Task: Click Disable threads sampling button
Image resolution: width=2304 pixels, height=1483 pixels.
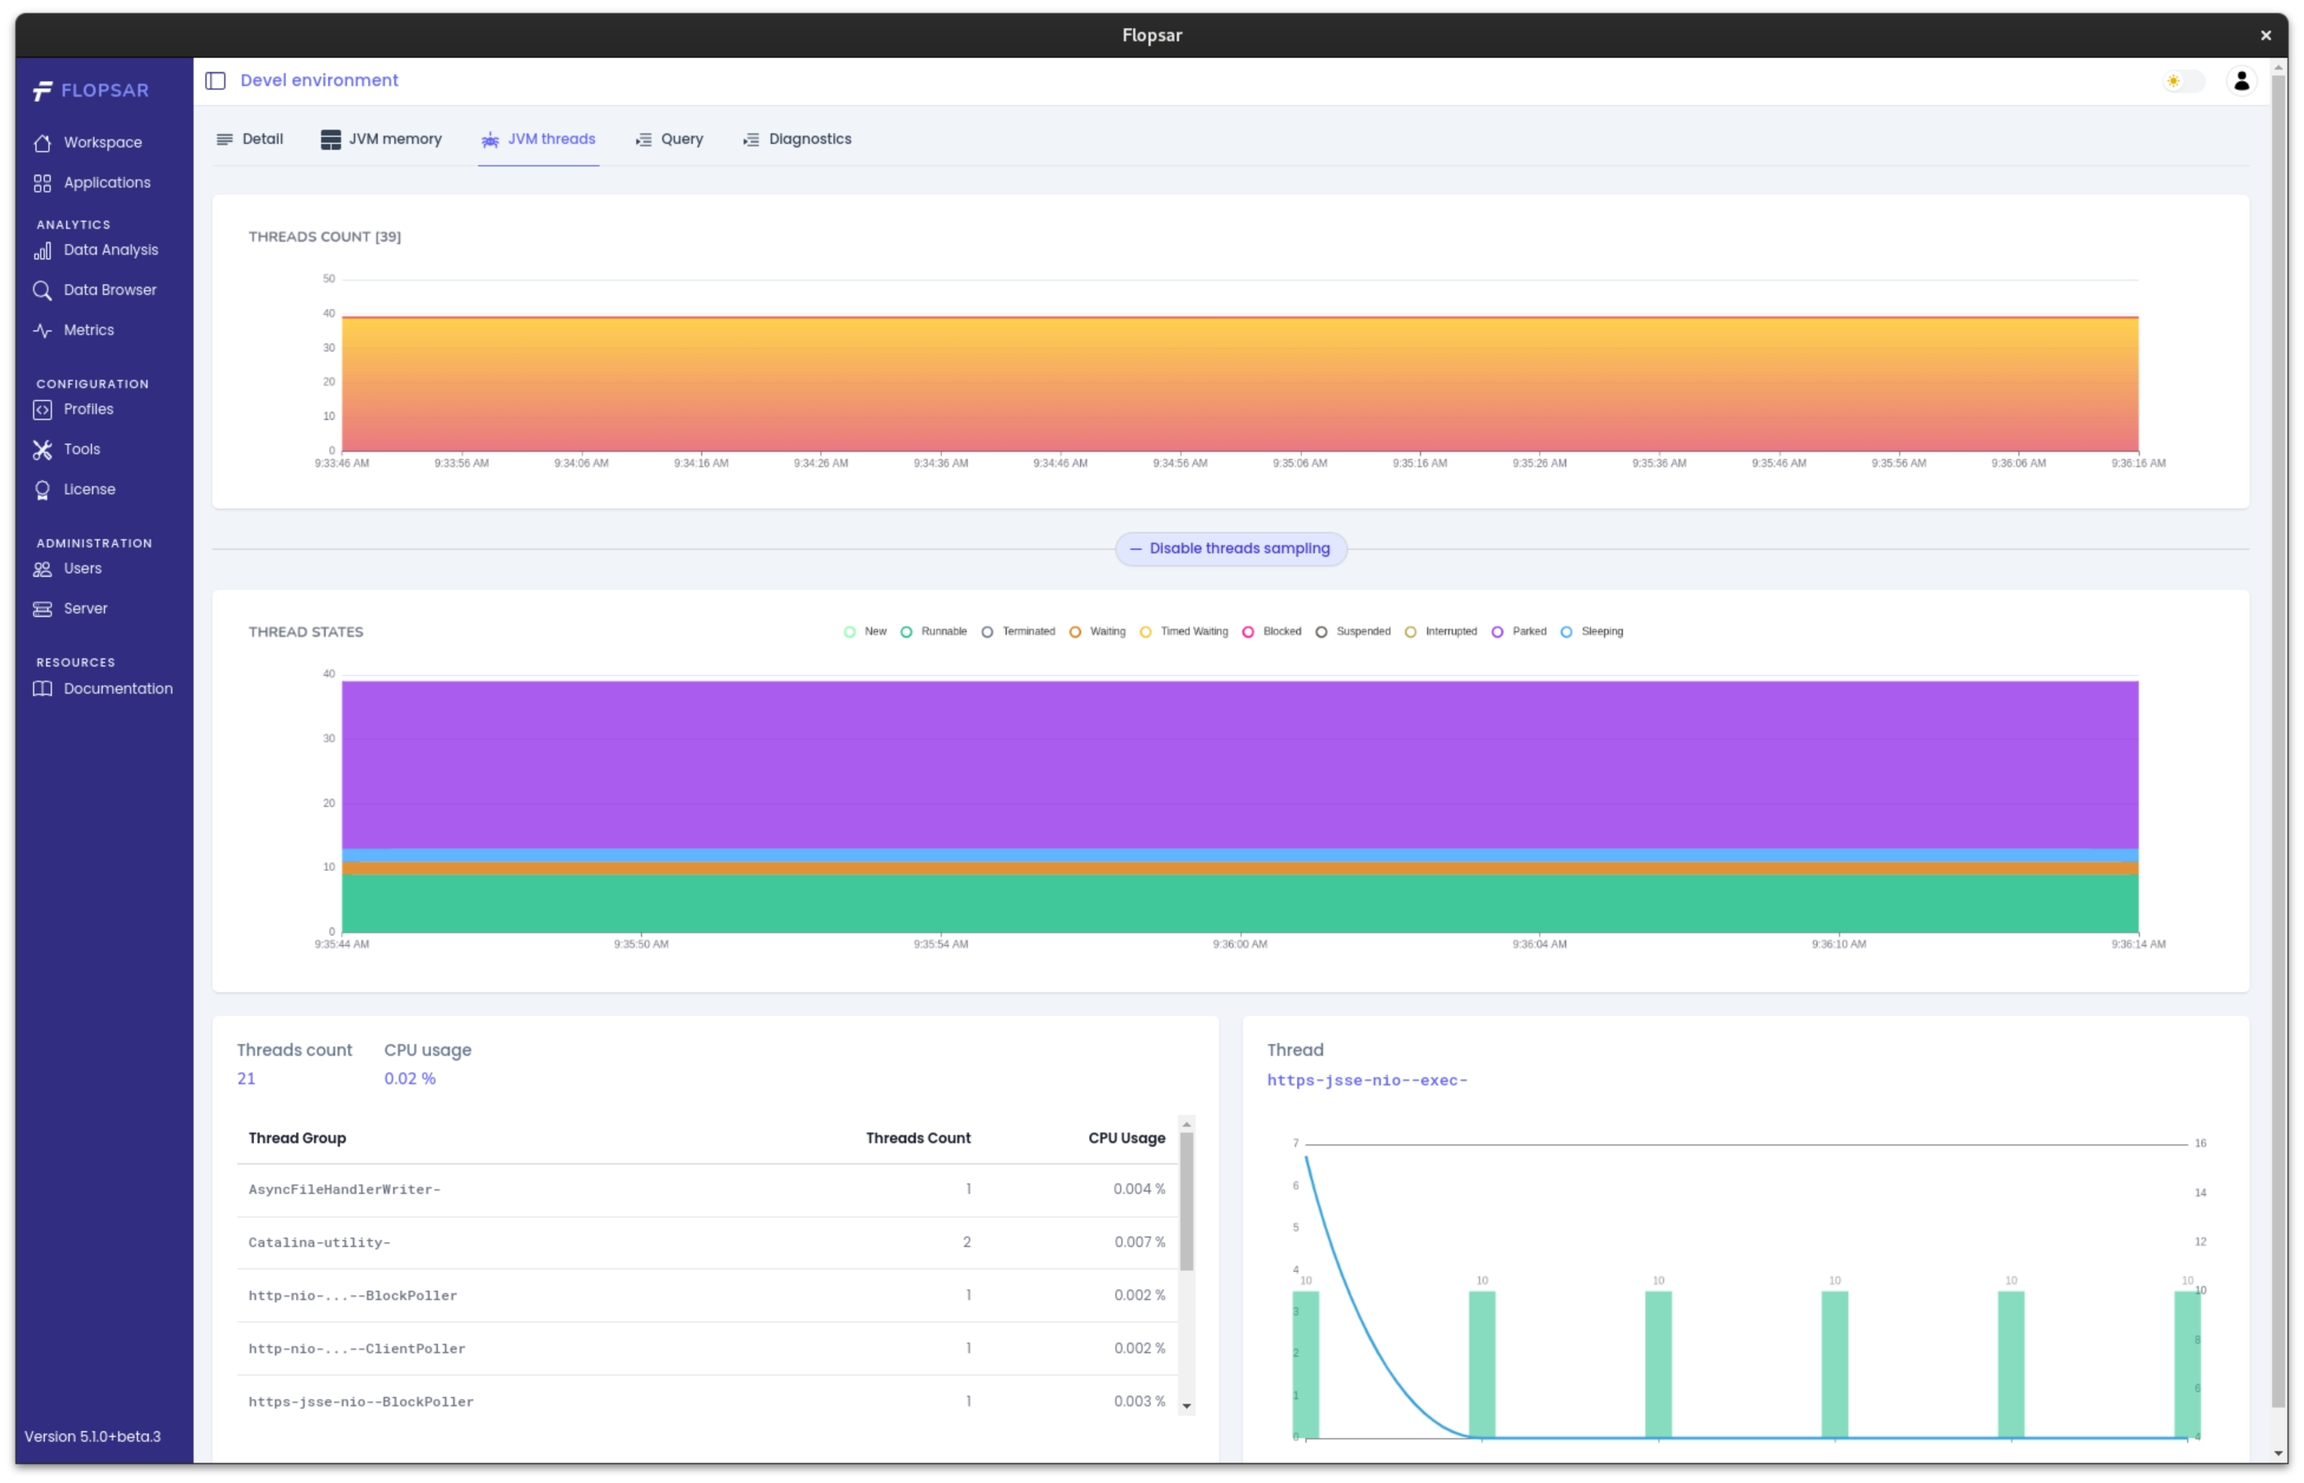Action: 1230,548
